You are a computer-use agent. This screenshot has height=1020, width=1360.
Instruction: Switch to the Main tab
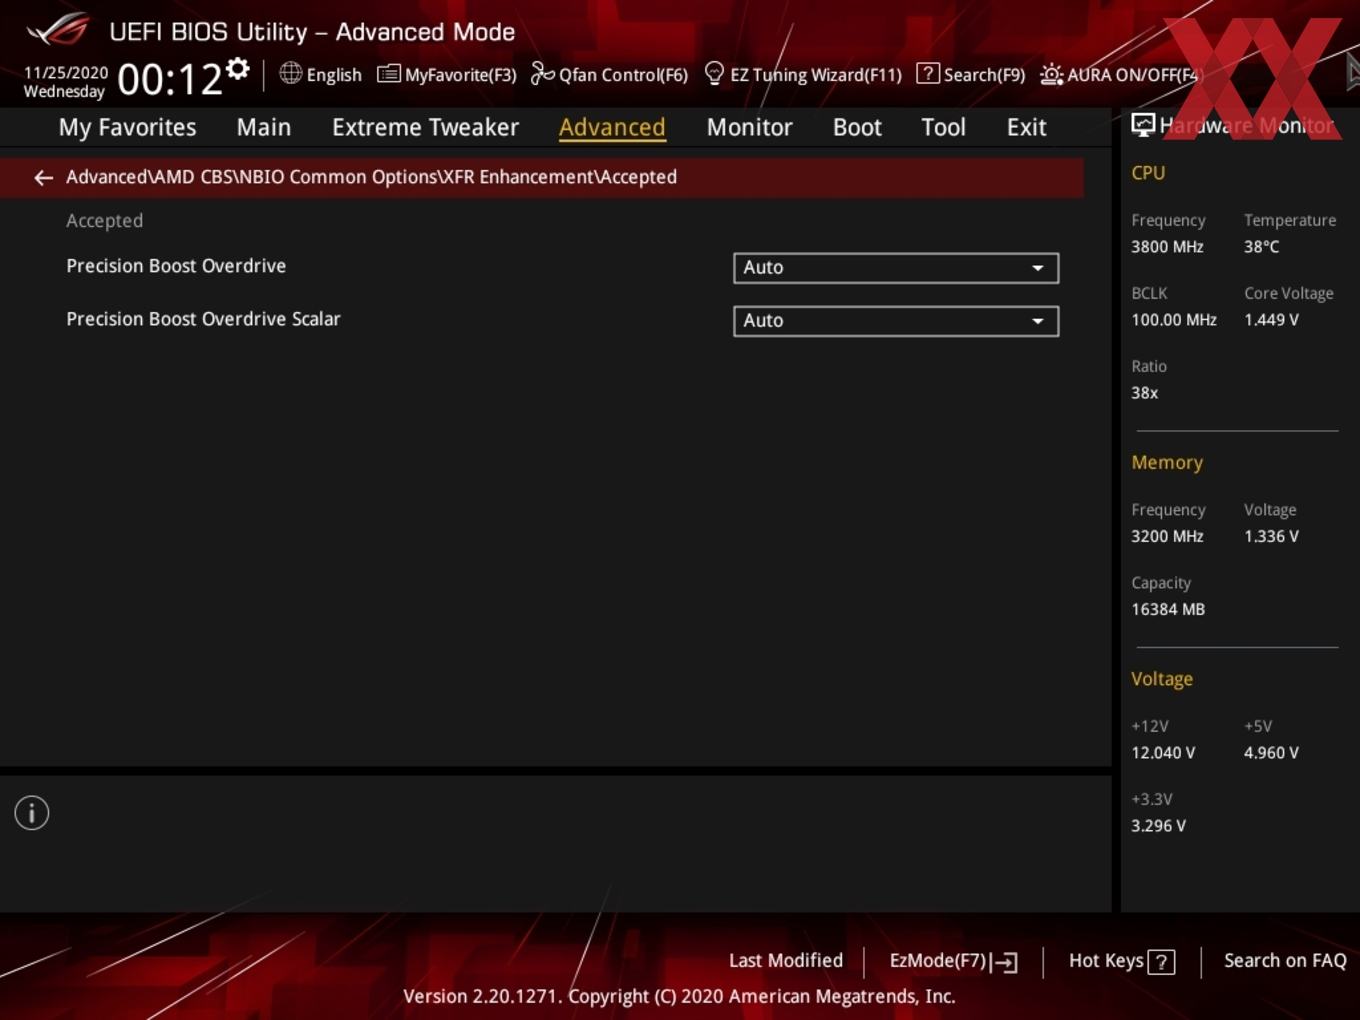point(264,127)
